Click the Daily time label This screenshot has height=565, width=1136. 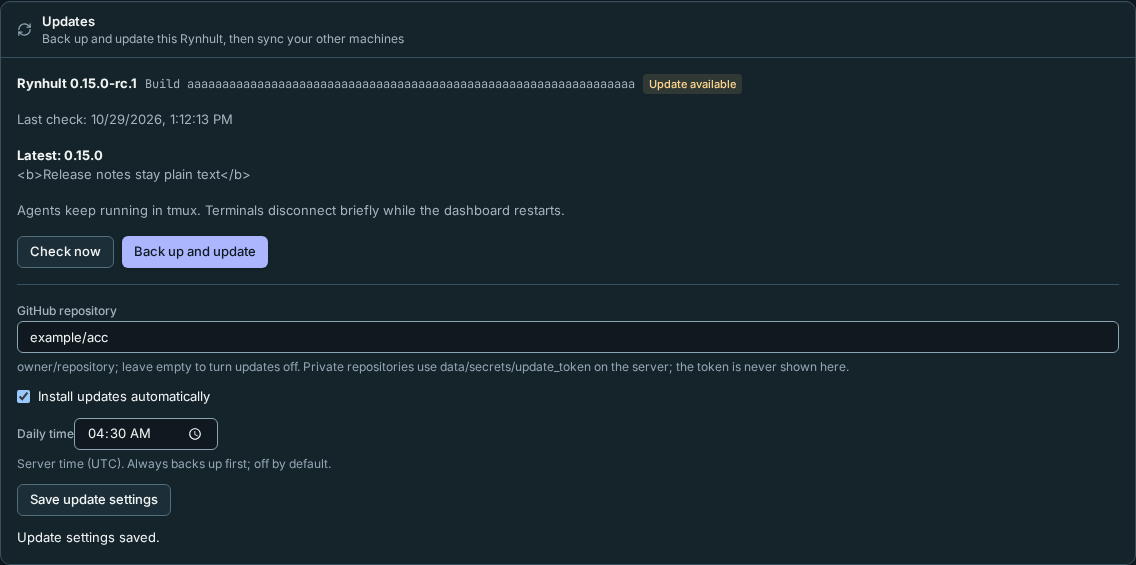point(46,434)
